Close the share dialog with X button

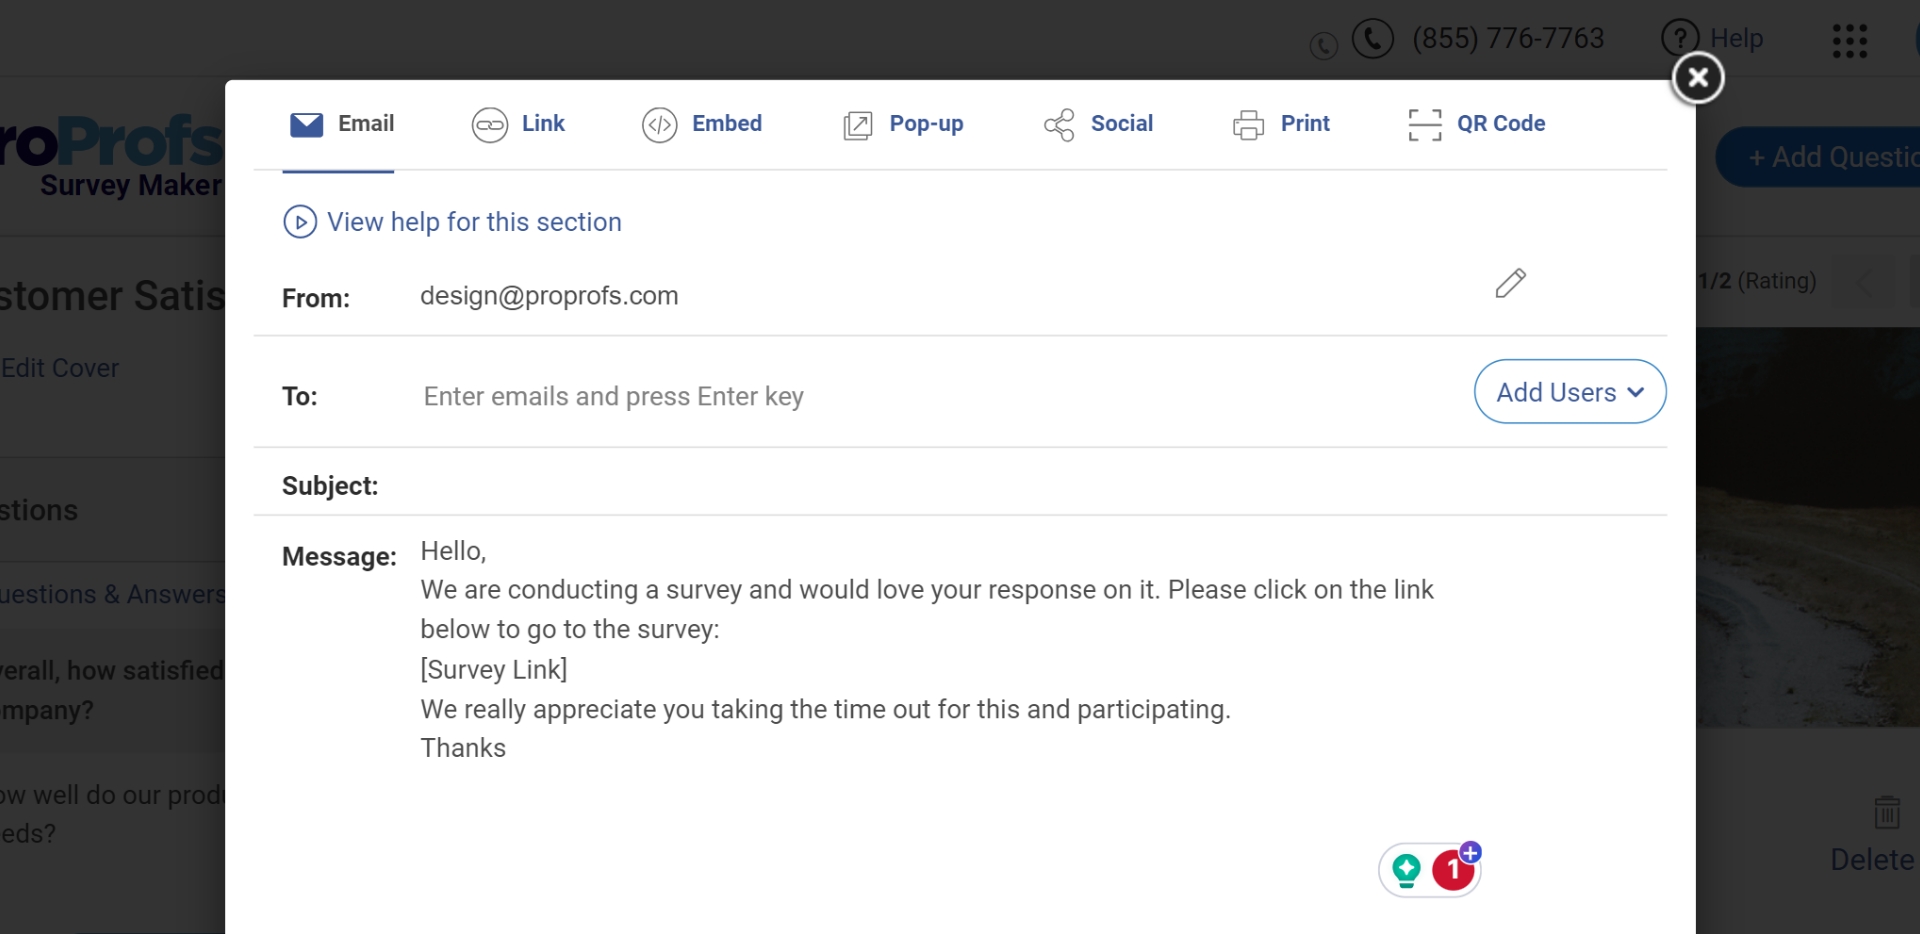pos(1697,78)
